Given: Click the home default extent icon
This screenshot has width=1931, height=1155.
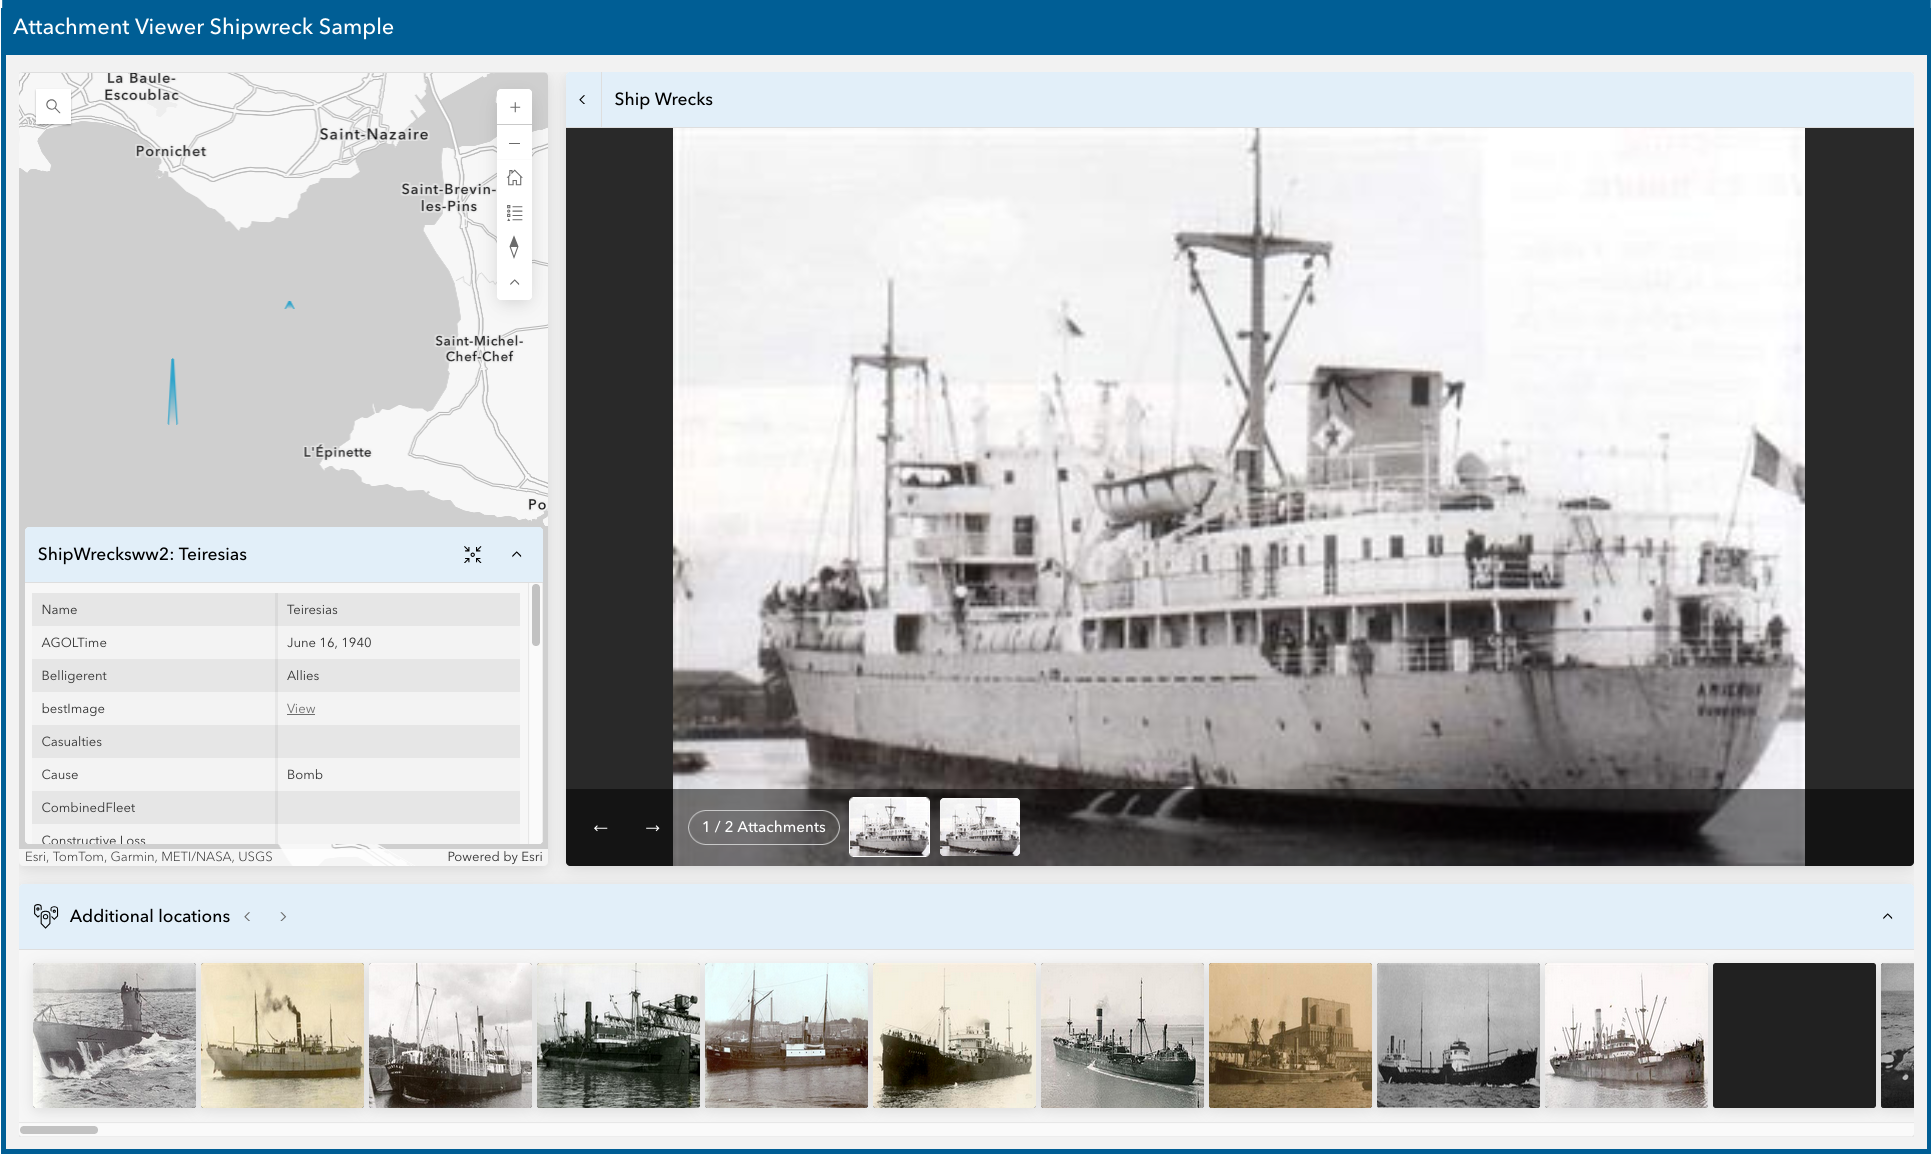Looking at the screenshot, I should (x=514, y=178).
